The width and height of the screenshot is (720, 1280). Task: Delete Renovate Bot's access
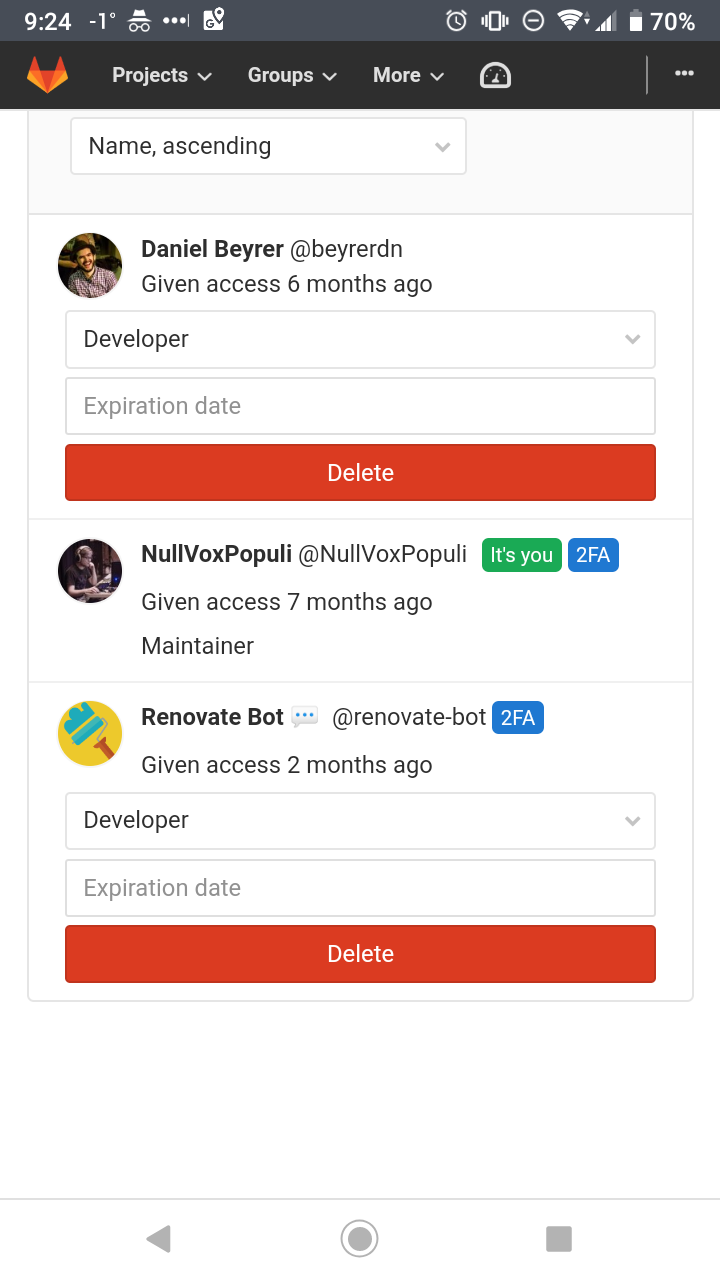[x=360, y=954]
